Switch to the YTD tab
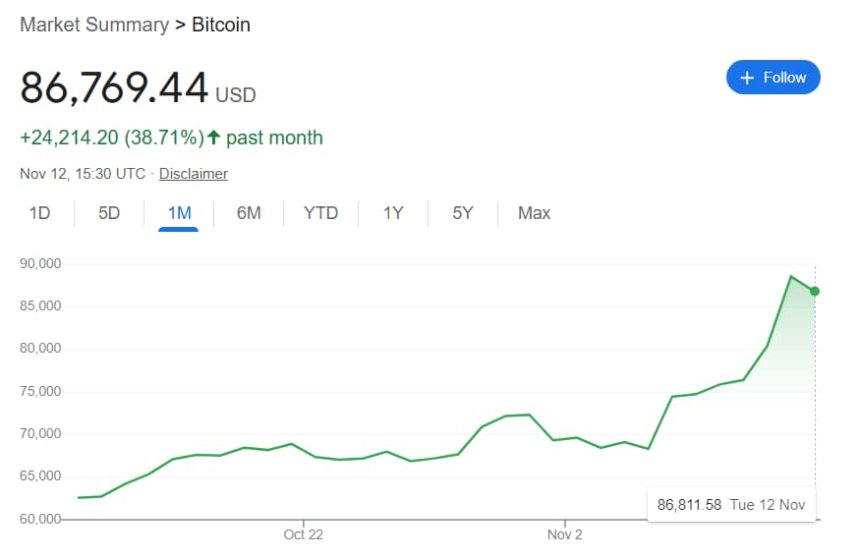Screen dimensions: 860x556 [321, 213]
